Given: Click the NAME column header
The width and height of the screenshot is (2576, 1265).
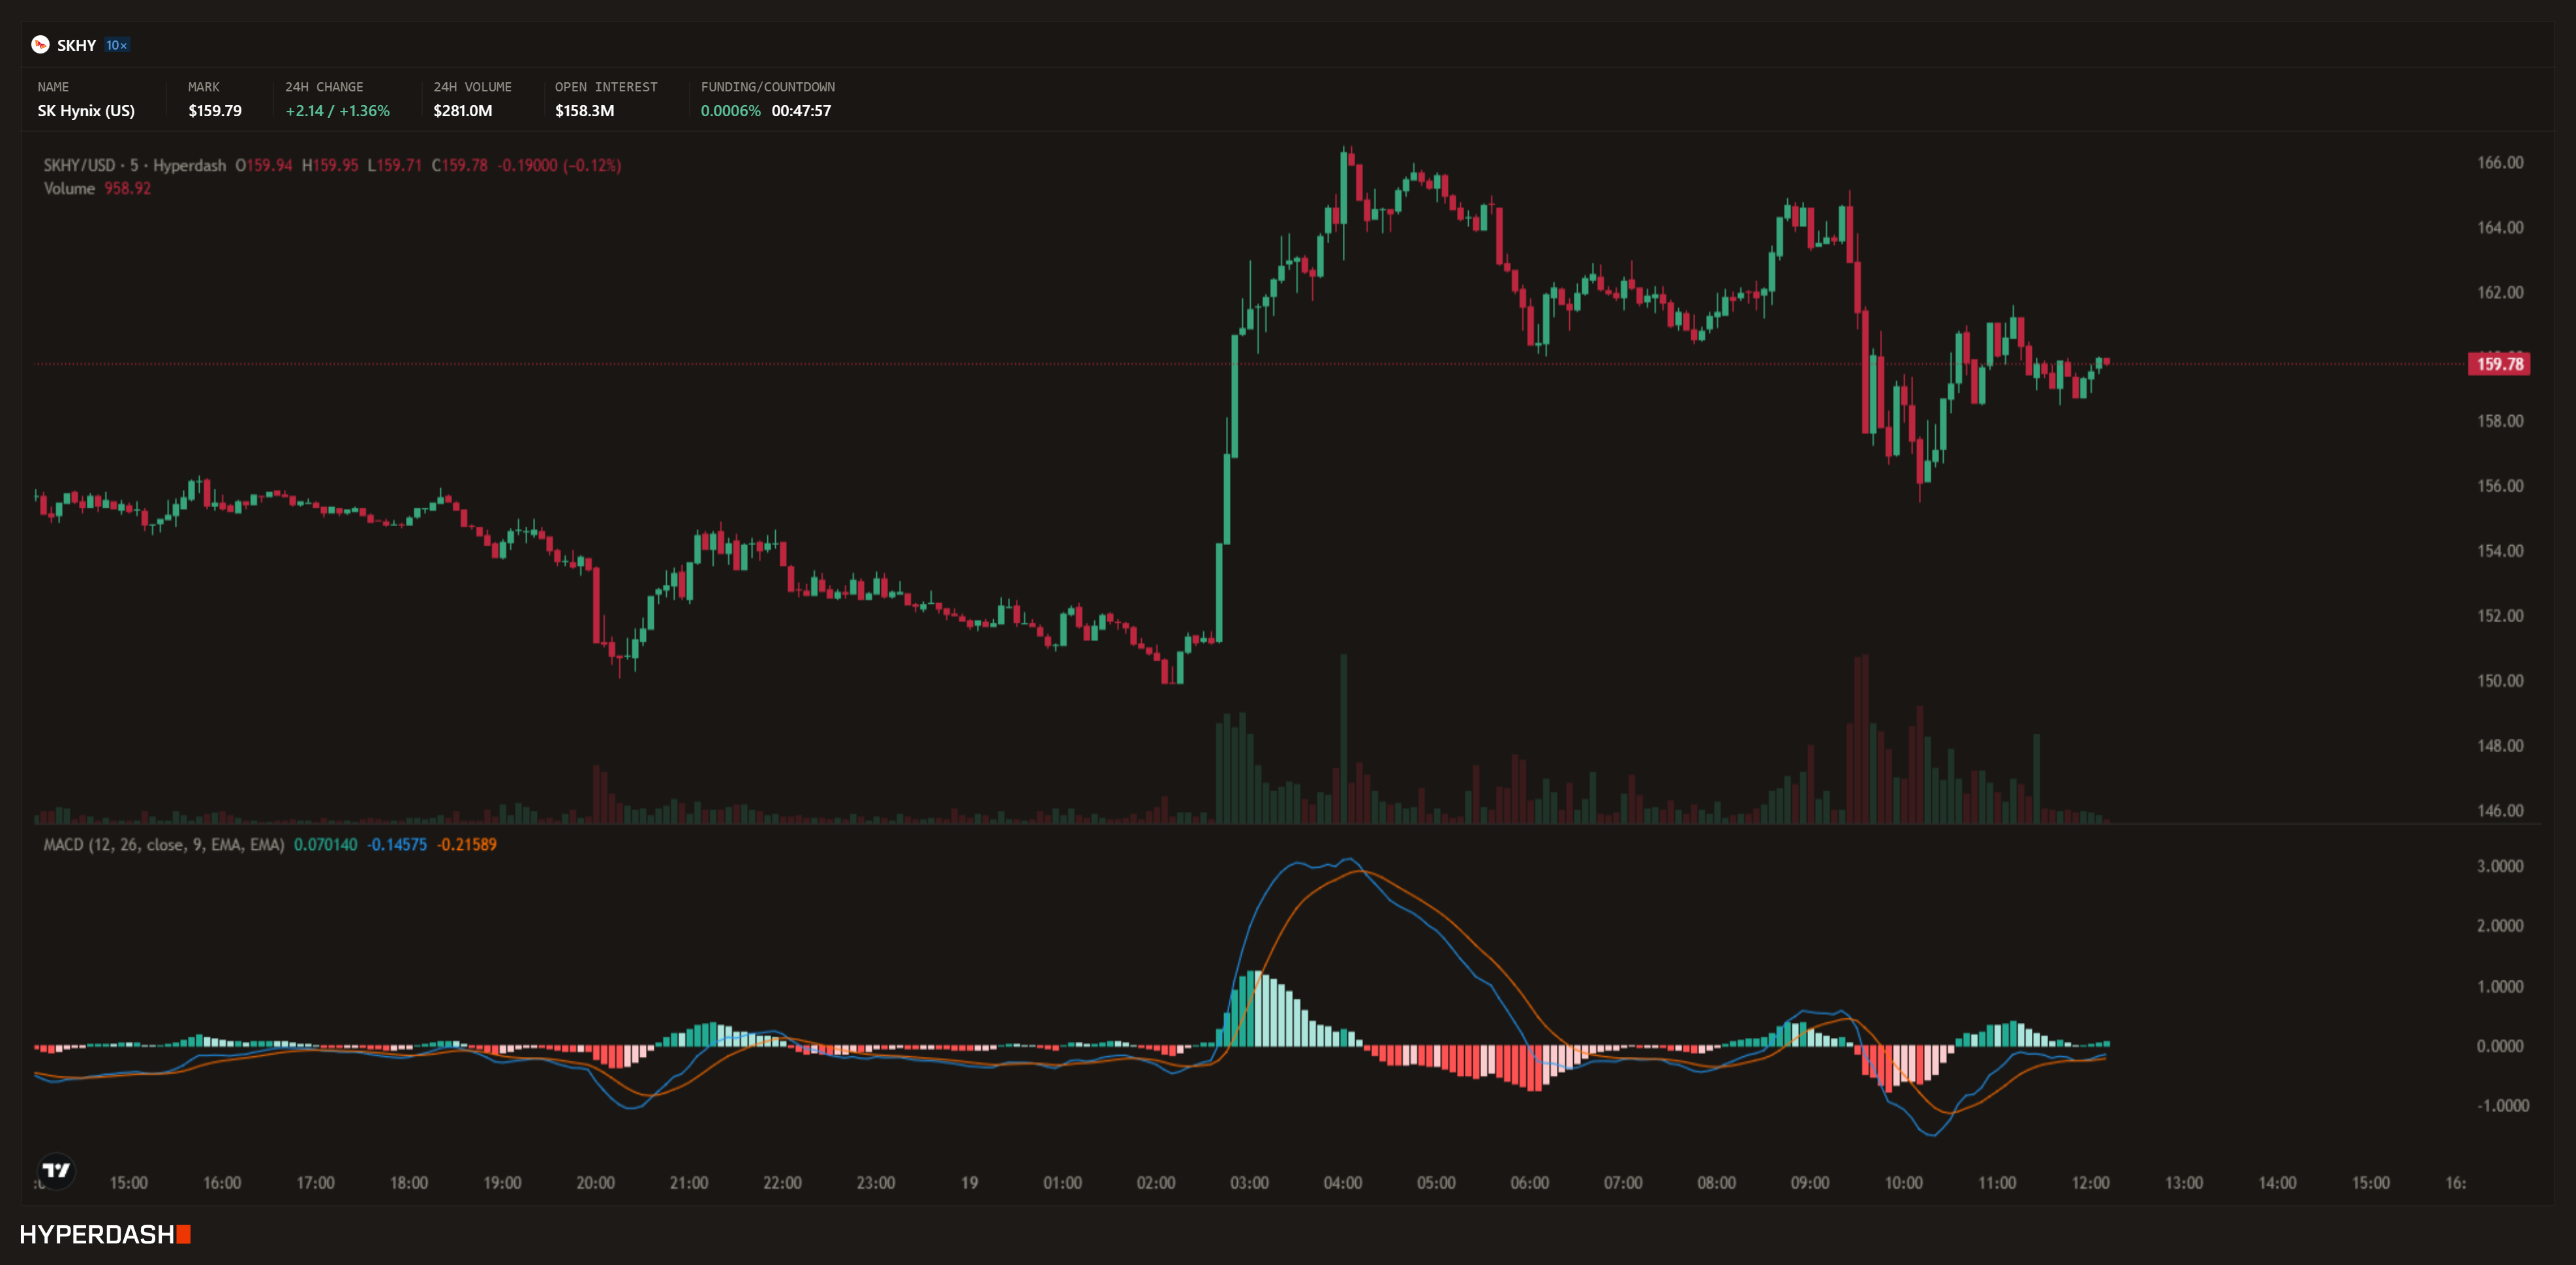Looking at the screenshot, I should [x=53, y=87].
